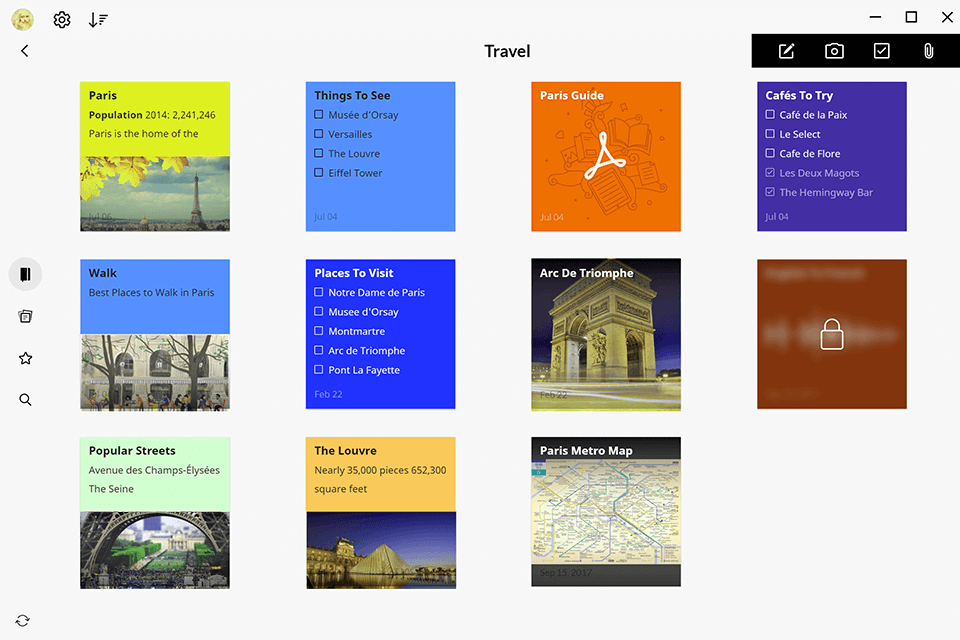The height and width of the screenshot is (640, 960).
Task: Check Musee d'Orsay in Places To Visit
Action: click(x=318, y=312)
